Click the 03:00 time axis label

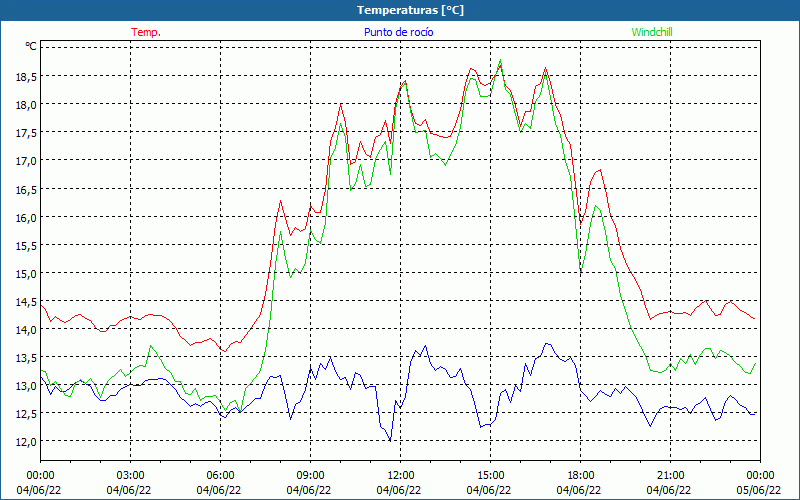tap(130, 476)
